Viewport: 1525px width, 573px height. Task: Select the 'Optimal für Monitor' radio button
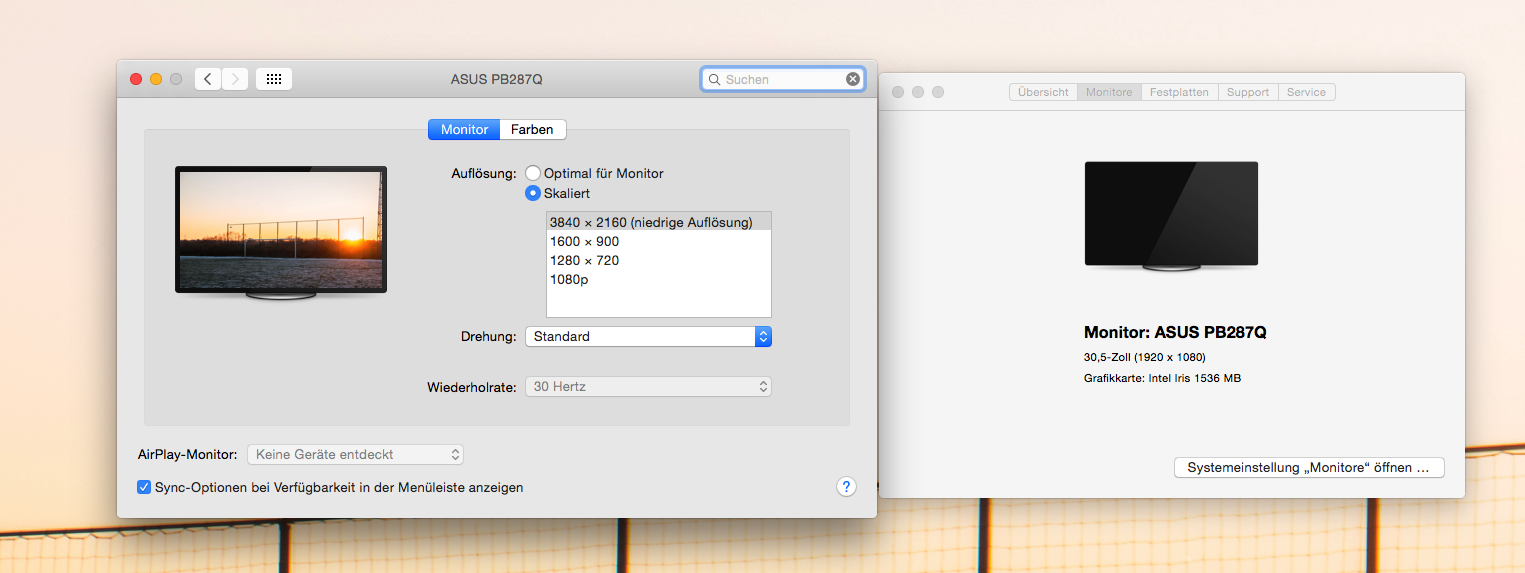click(533, 173)
